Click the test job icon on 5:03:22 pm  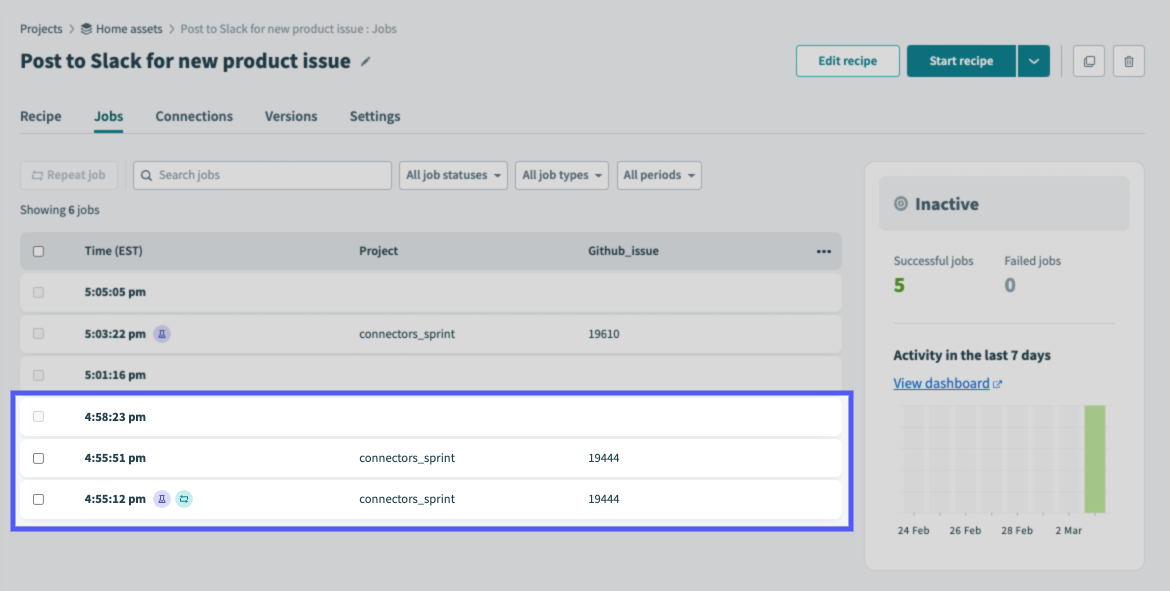pyautogui.click(x=162, y=334)
